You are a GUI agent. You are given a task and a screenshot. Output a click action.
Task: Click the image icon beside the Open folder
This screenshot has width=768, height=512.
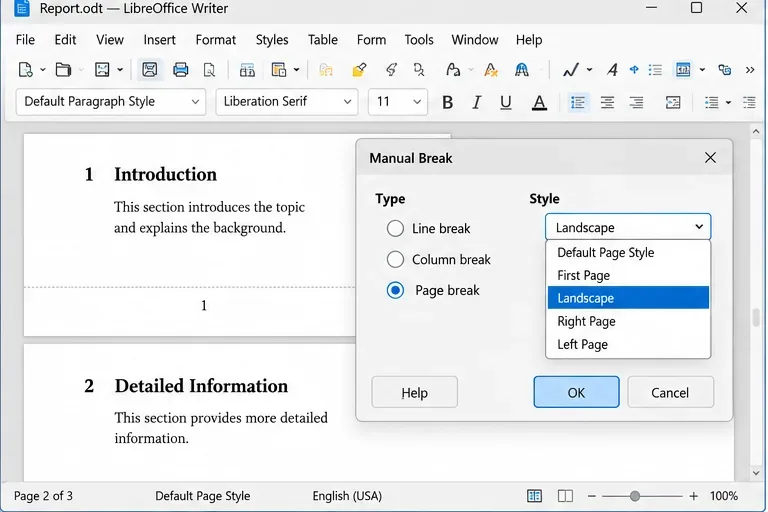point(102,70)
